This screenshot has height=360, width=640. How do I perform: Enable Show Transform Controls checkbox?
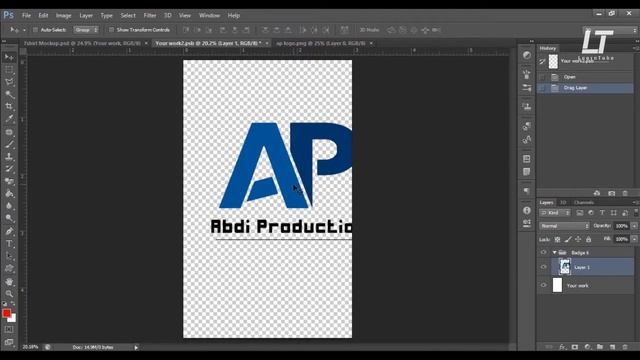pyautogui.click(x=111, y=30)
